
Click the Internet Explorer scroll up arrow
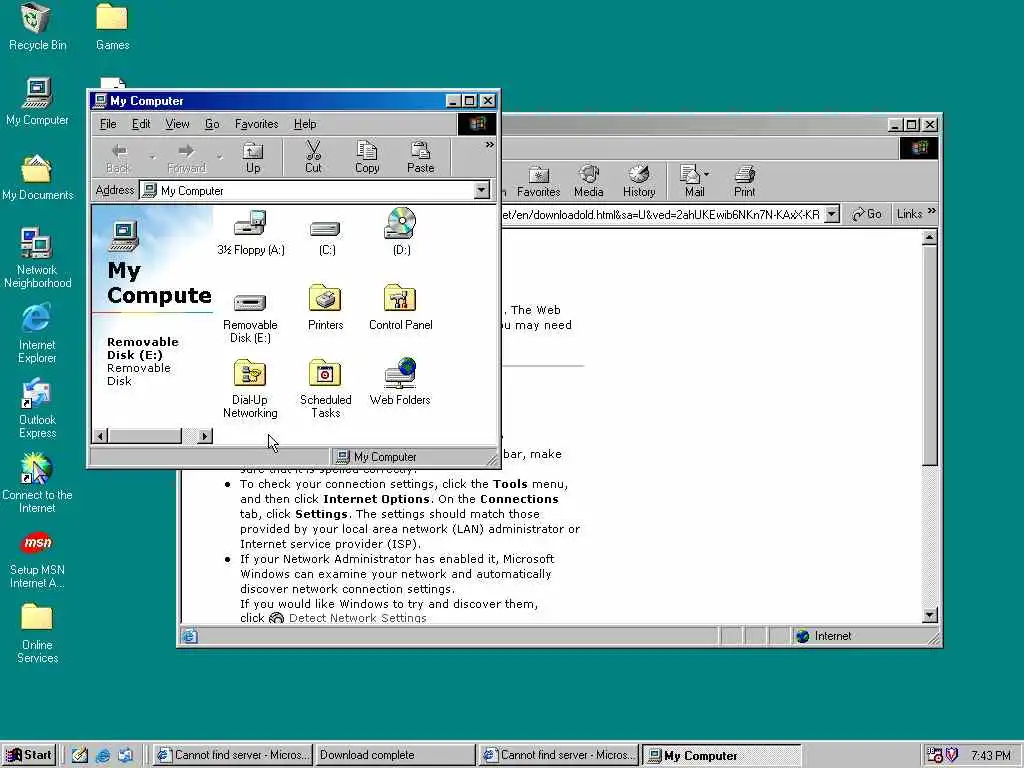[930, 237]
